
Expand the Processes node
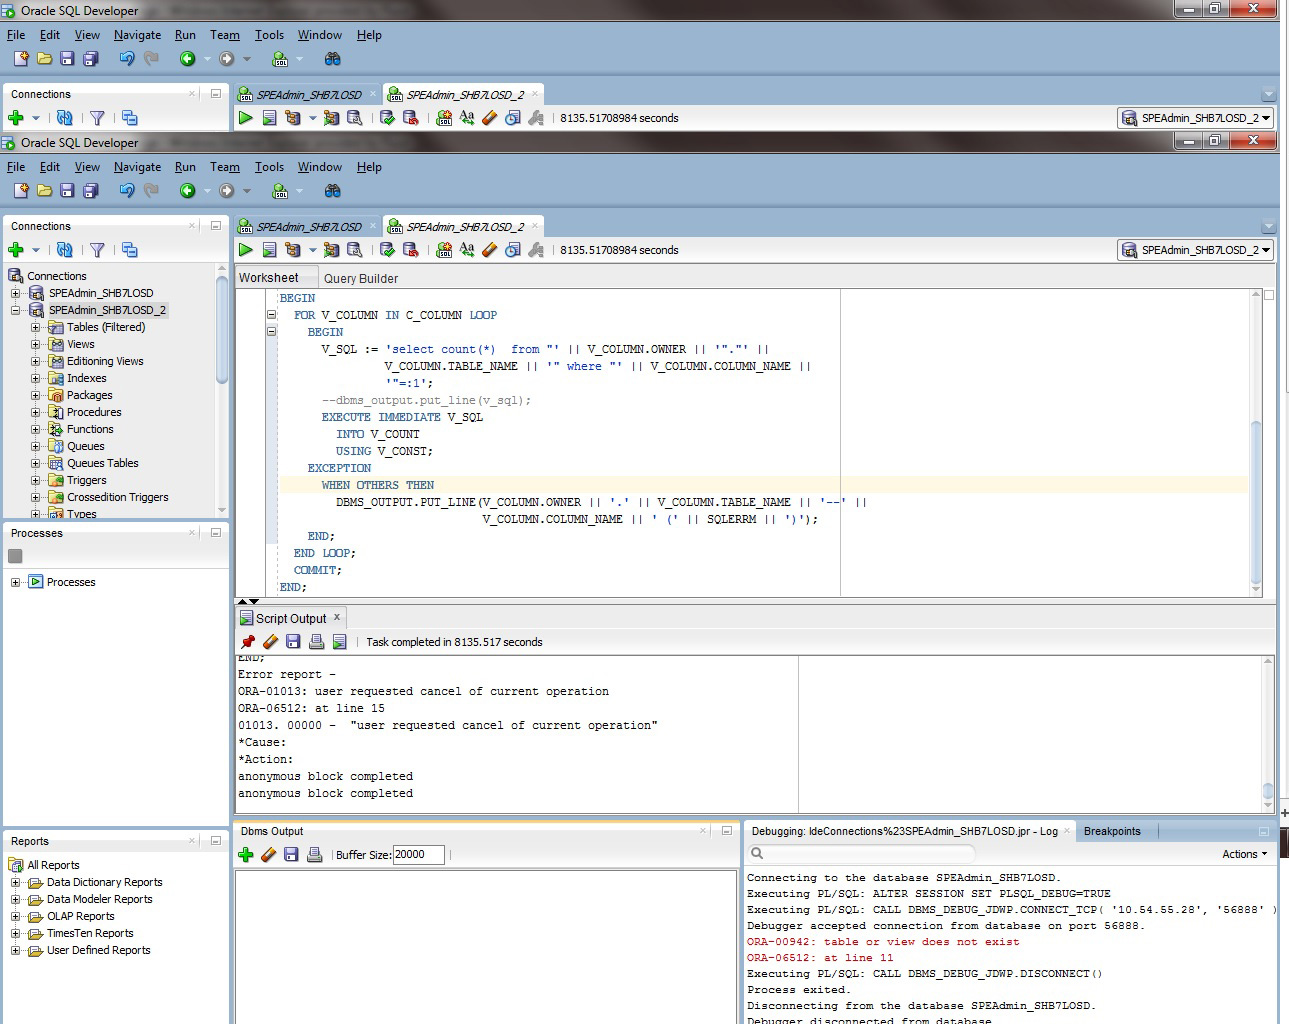pos(15,582)
